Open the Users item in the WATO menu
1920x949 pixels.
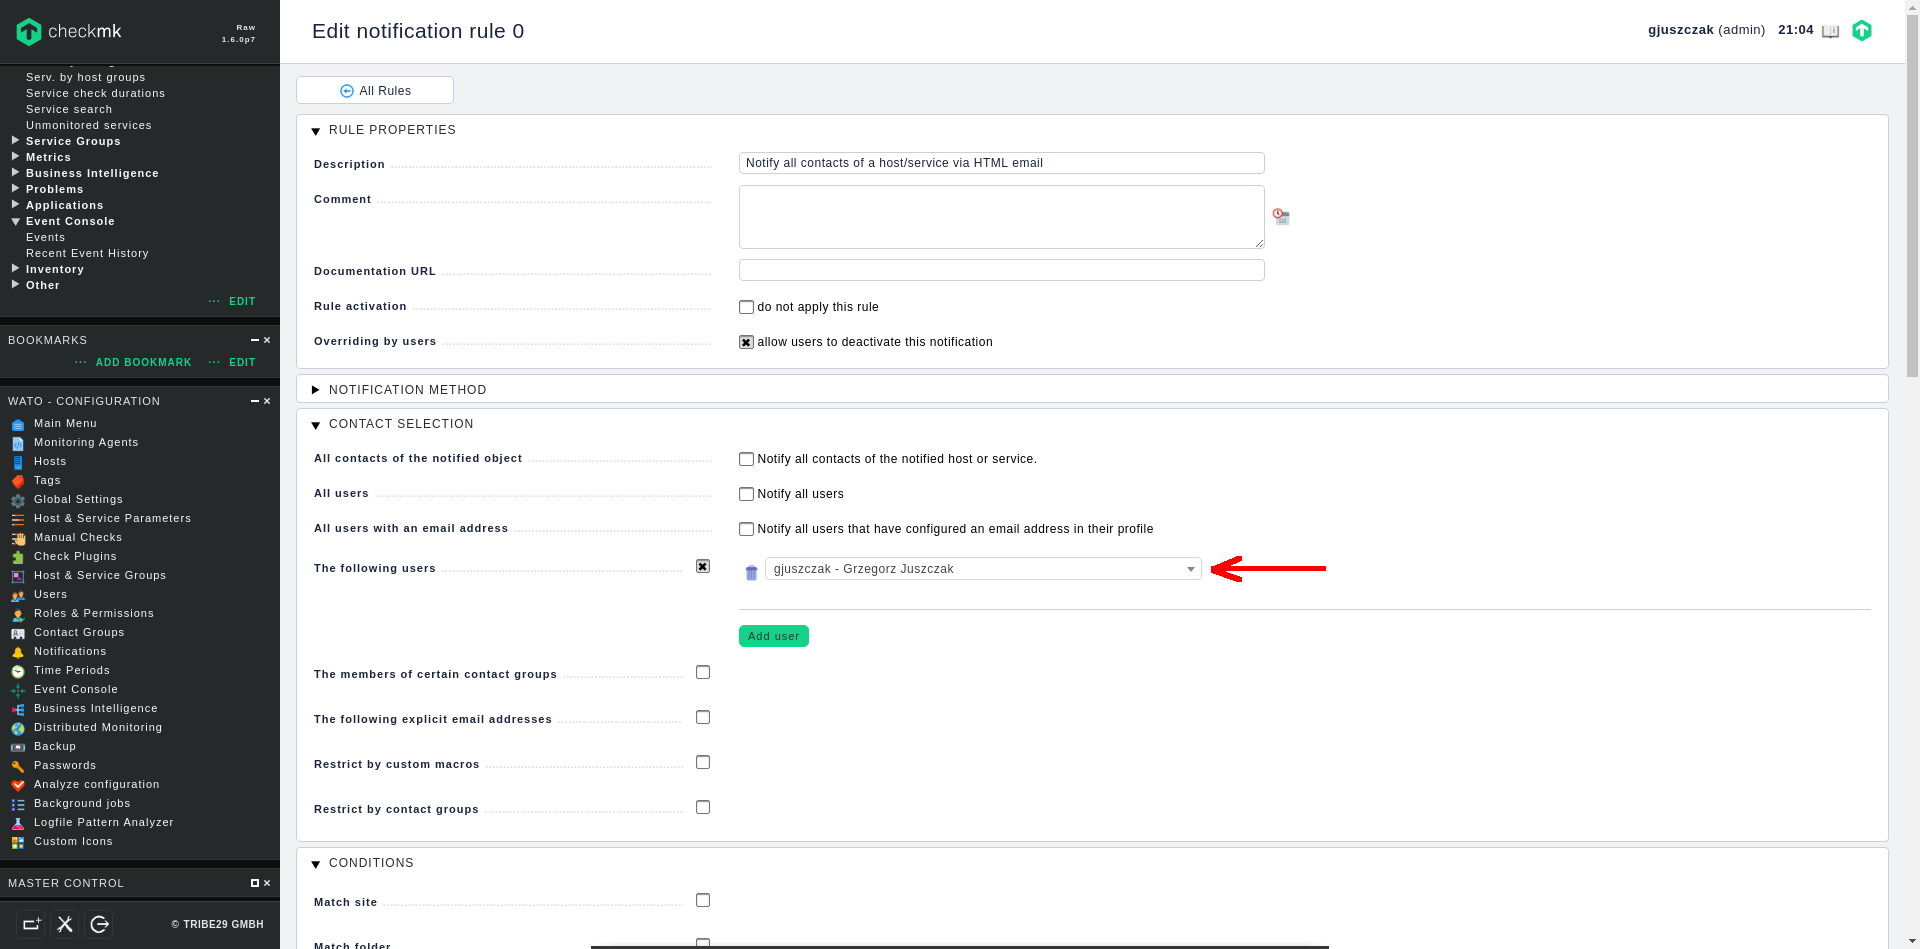(x=50, y=594)
